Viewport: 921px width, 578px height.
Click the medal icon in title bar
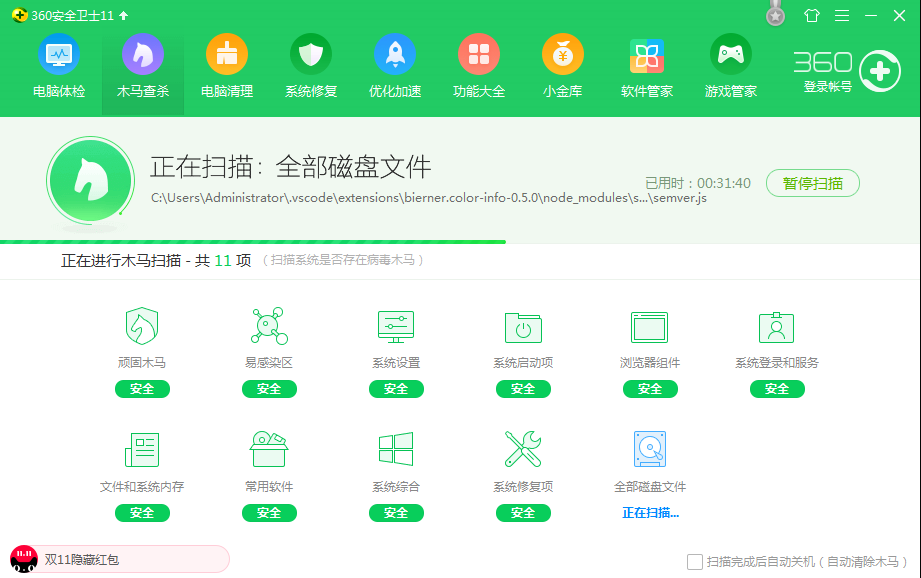[x=775, y=14]
